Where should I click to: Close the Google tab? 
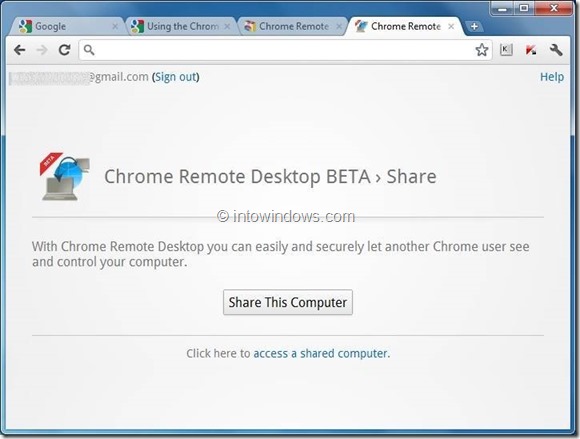point(115,27)
